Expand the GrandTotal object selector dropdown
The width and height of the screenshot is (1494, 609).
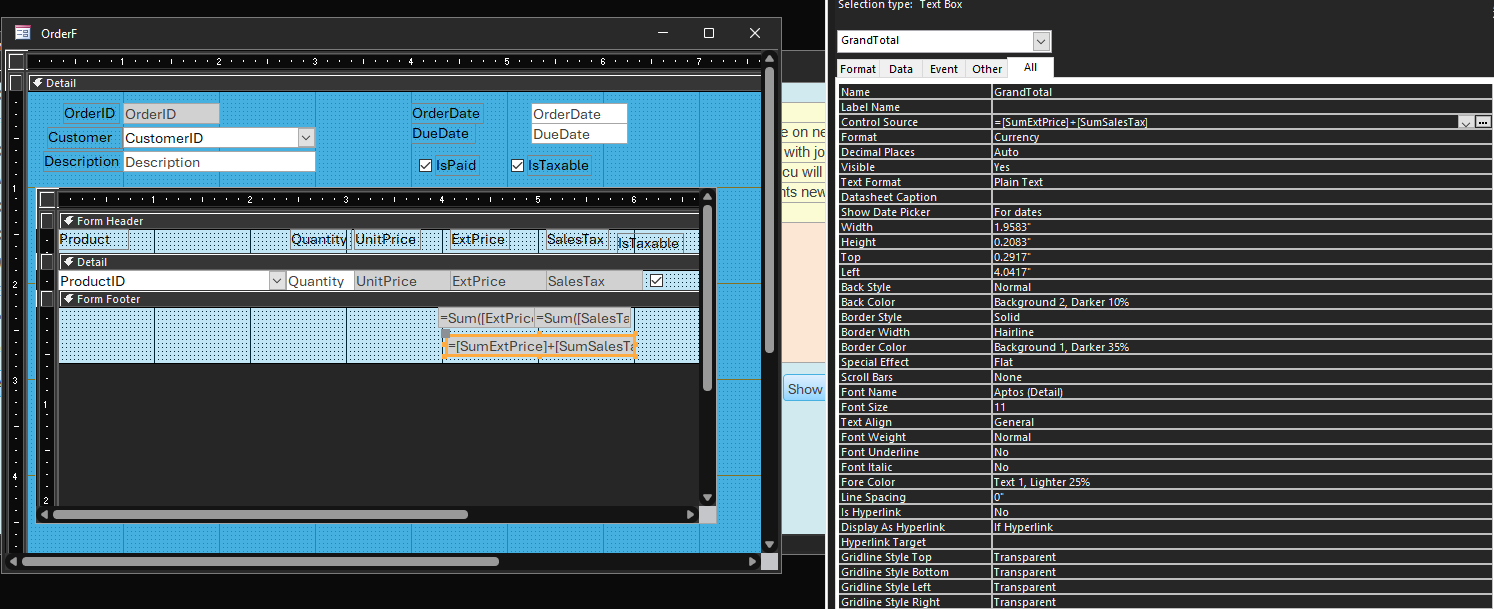point(1041,41)
